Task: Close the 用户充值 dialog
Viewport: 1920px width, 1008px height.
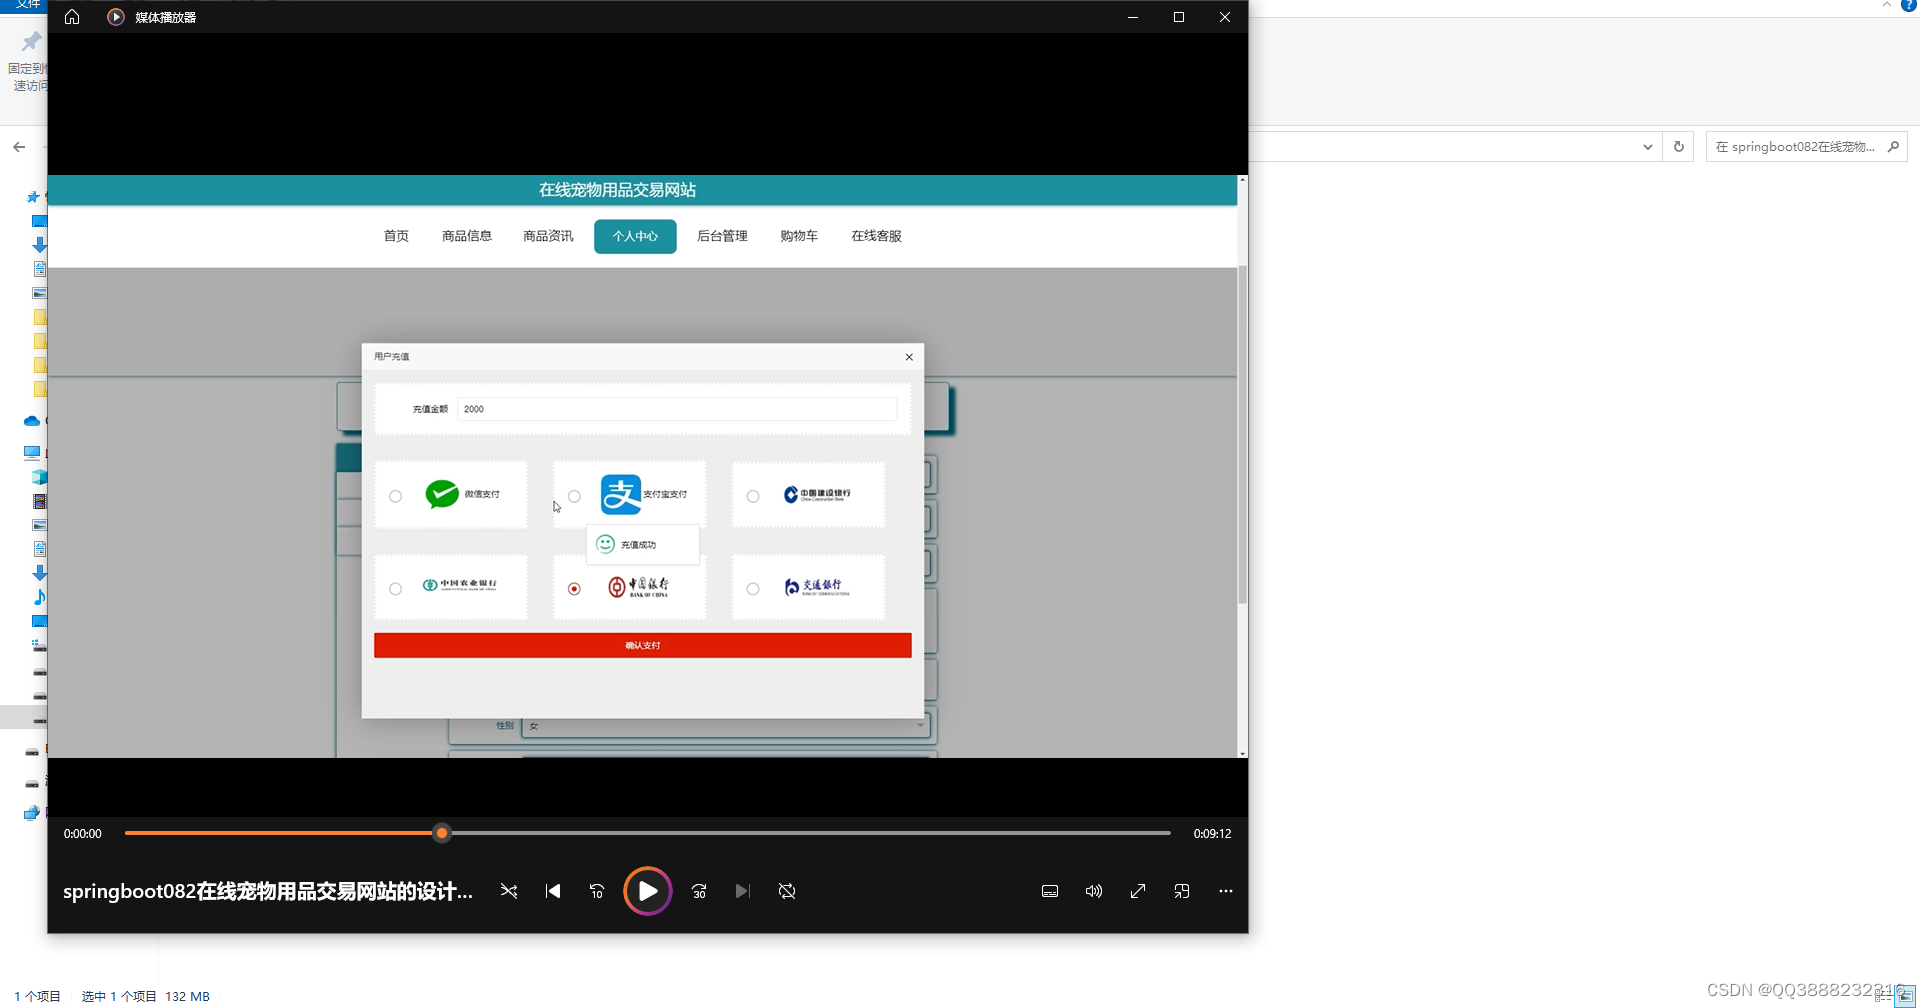Action: pyautogui.click(x=909, y=357)
